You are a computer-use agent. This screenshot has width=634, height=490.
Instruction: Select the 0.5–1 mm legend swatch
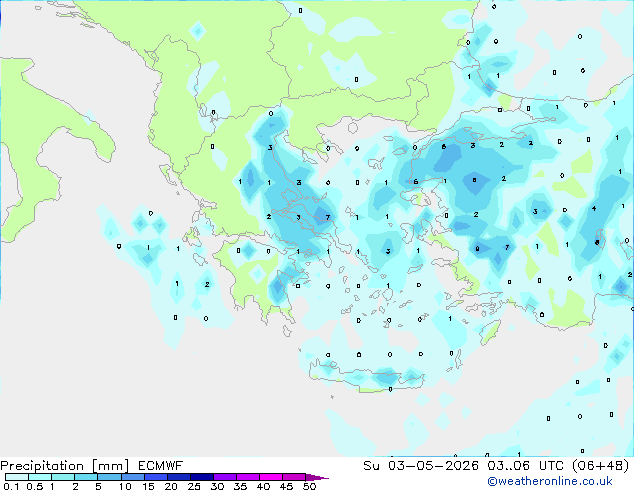[x=40, y=477]
